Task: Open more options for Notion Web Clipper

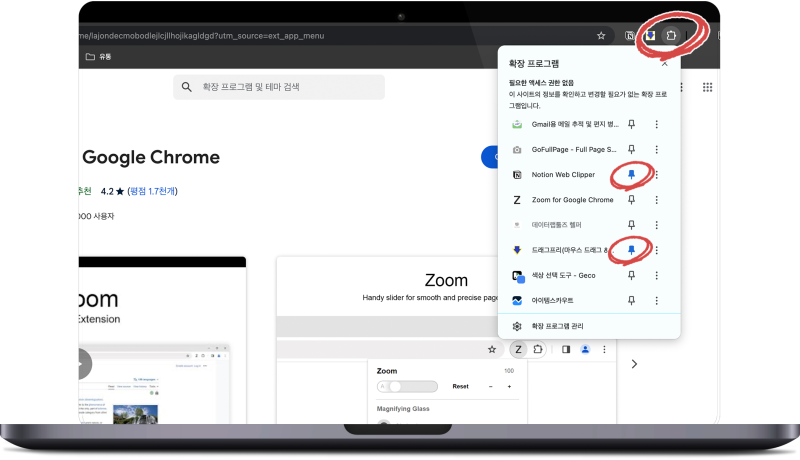Action: tap(657, 174)
